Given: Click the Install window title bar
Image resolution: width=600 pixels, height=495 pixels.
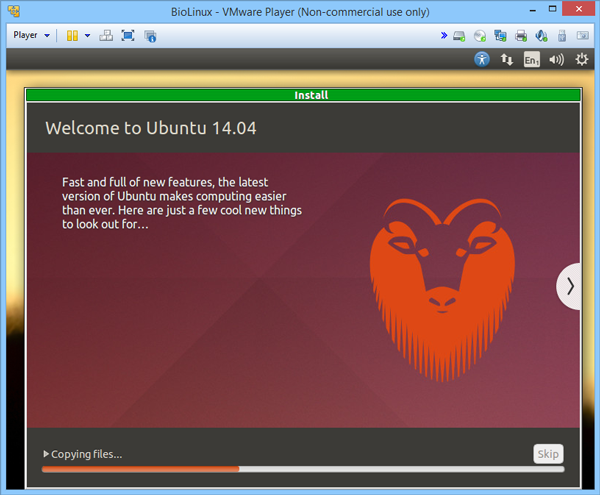Looking at the screenshot, I should pos(303,95).
